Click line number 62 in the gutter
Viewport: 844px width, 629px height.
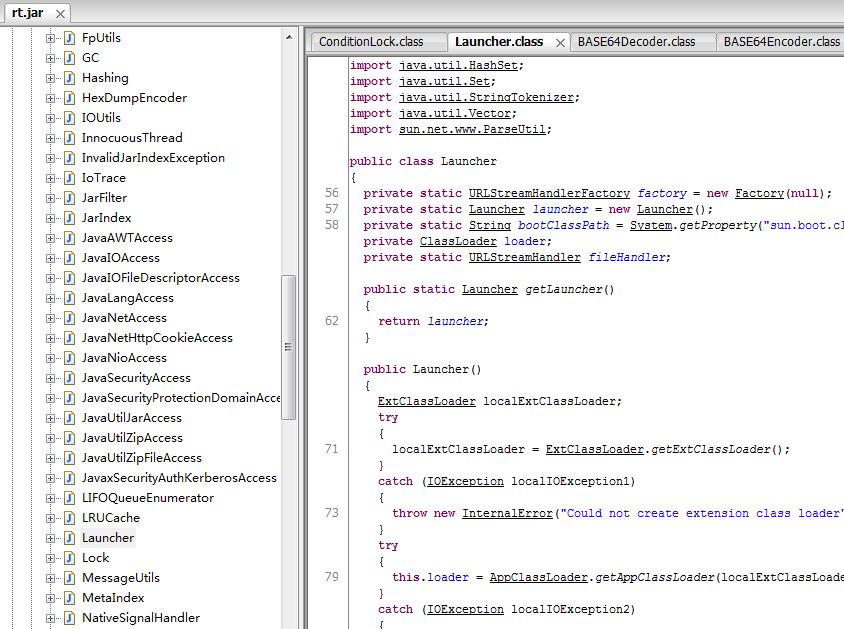pos(332,321)
